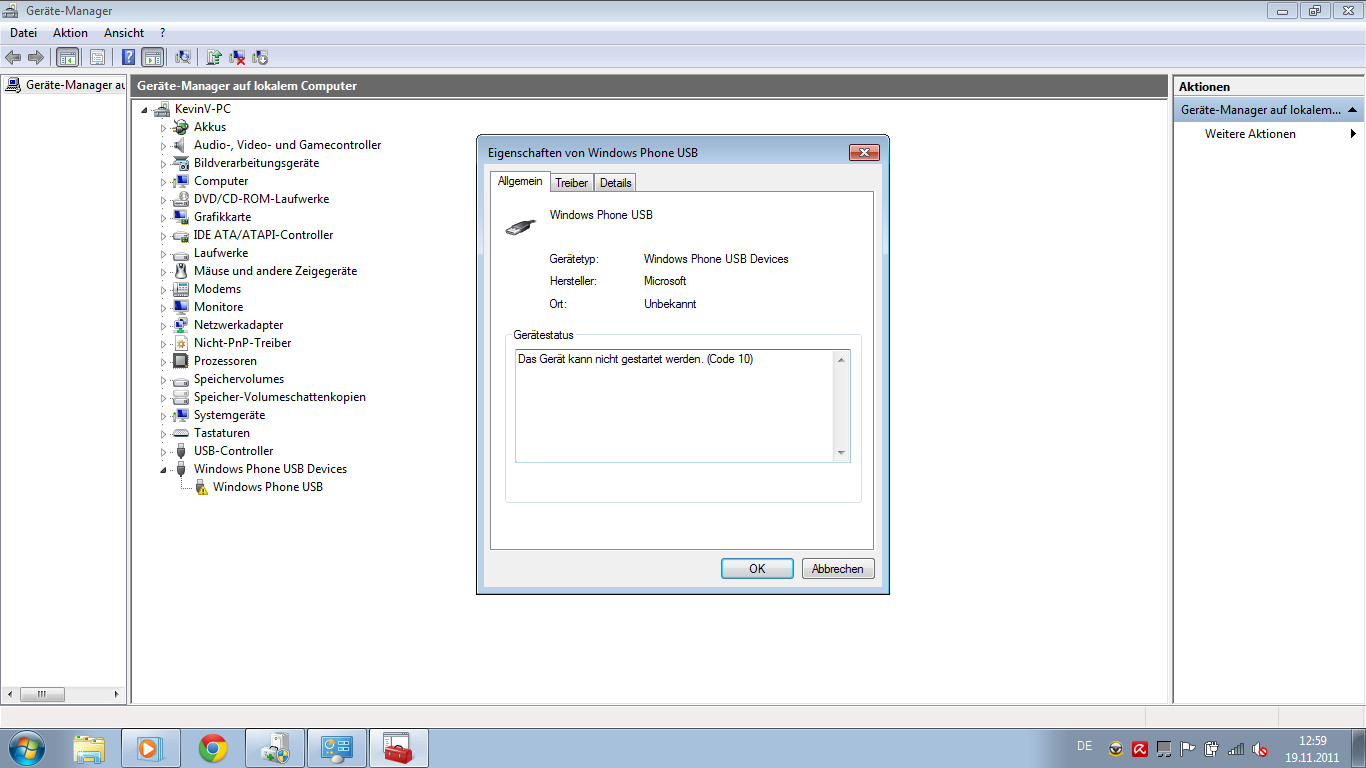Click the update driver software toolbar icon

click(x=214, y=57)
